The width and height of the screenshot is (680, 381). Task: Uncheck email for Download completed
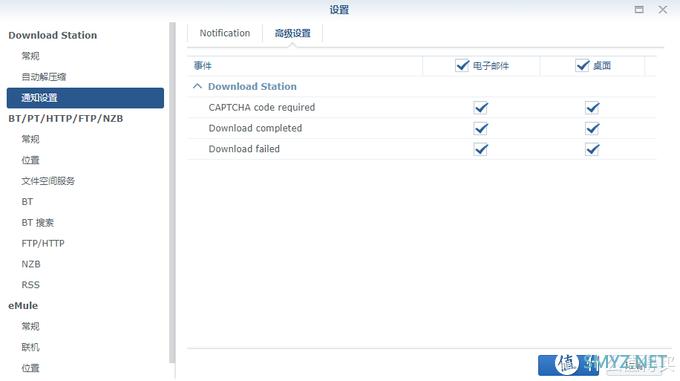click(481, 128)
